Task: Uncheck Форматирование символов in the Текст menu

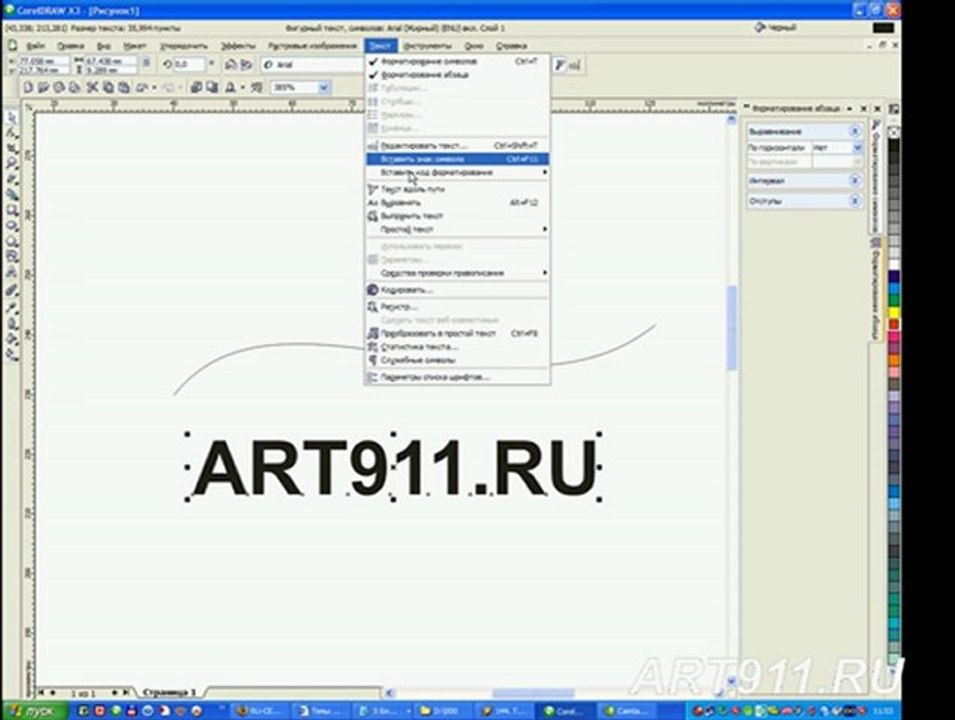Action: 457,61
